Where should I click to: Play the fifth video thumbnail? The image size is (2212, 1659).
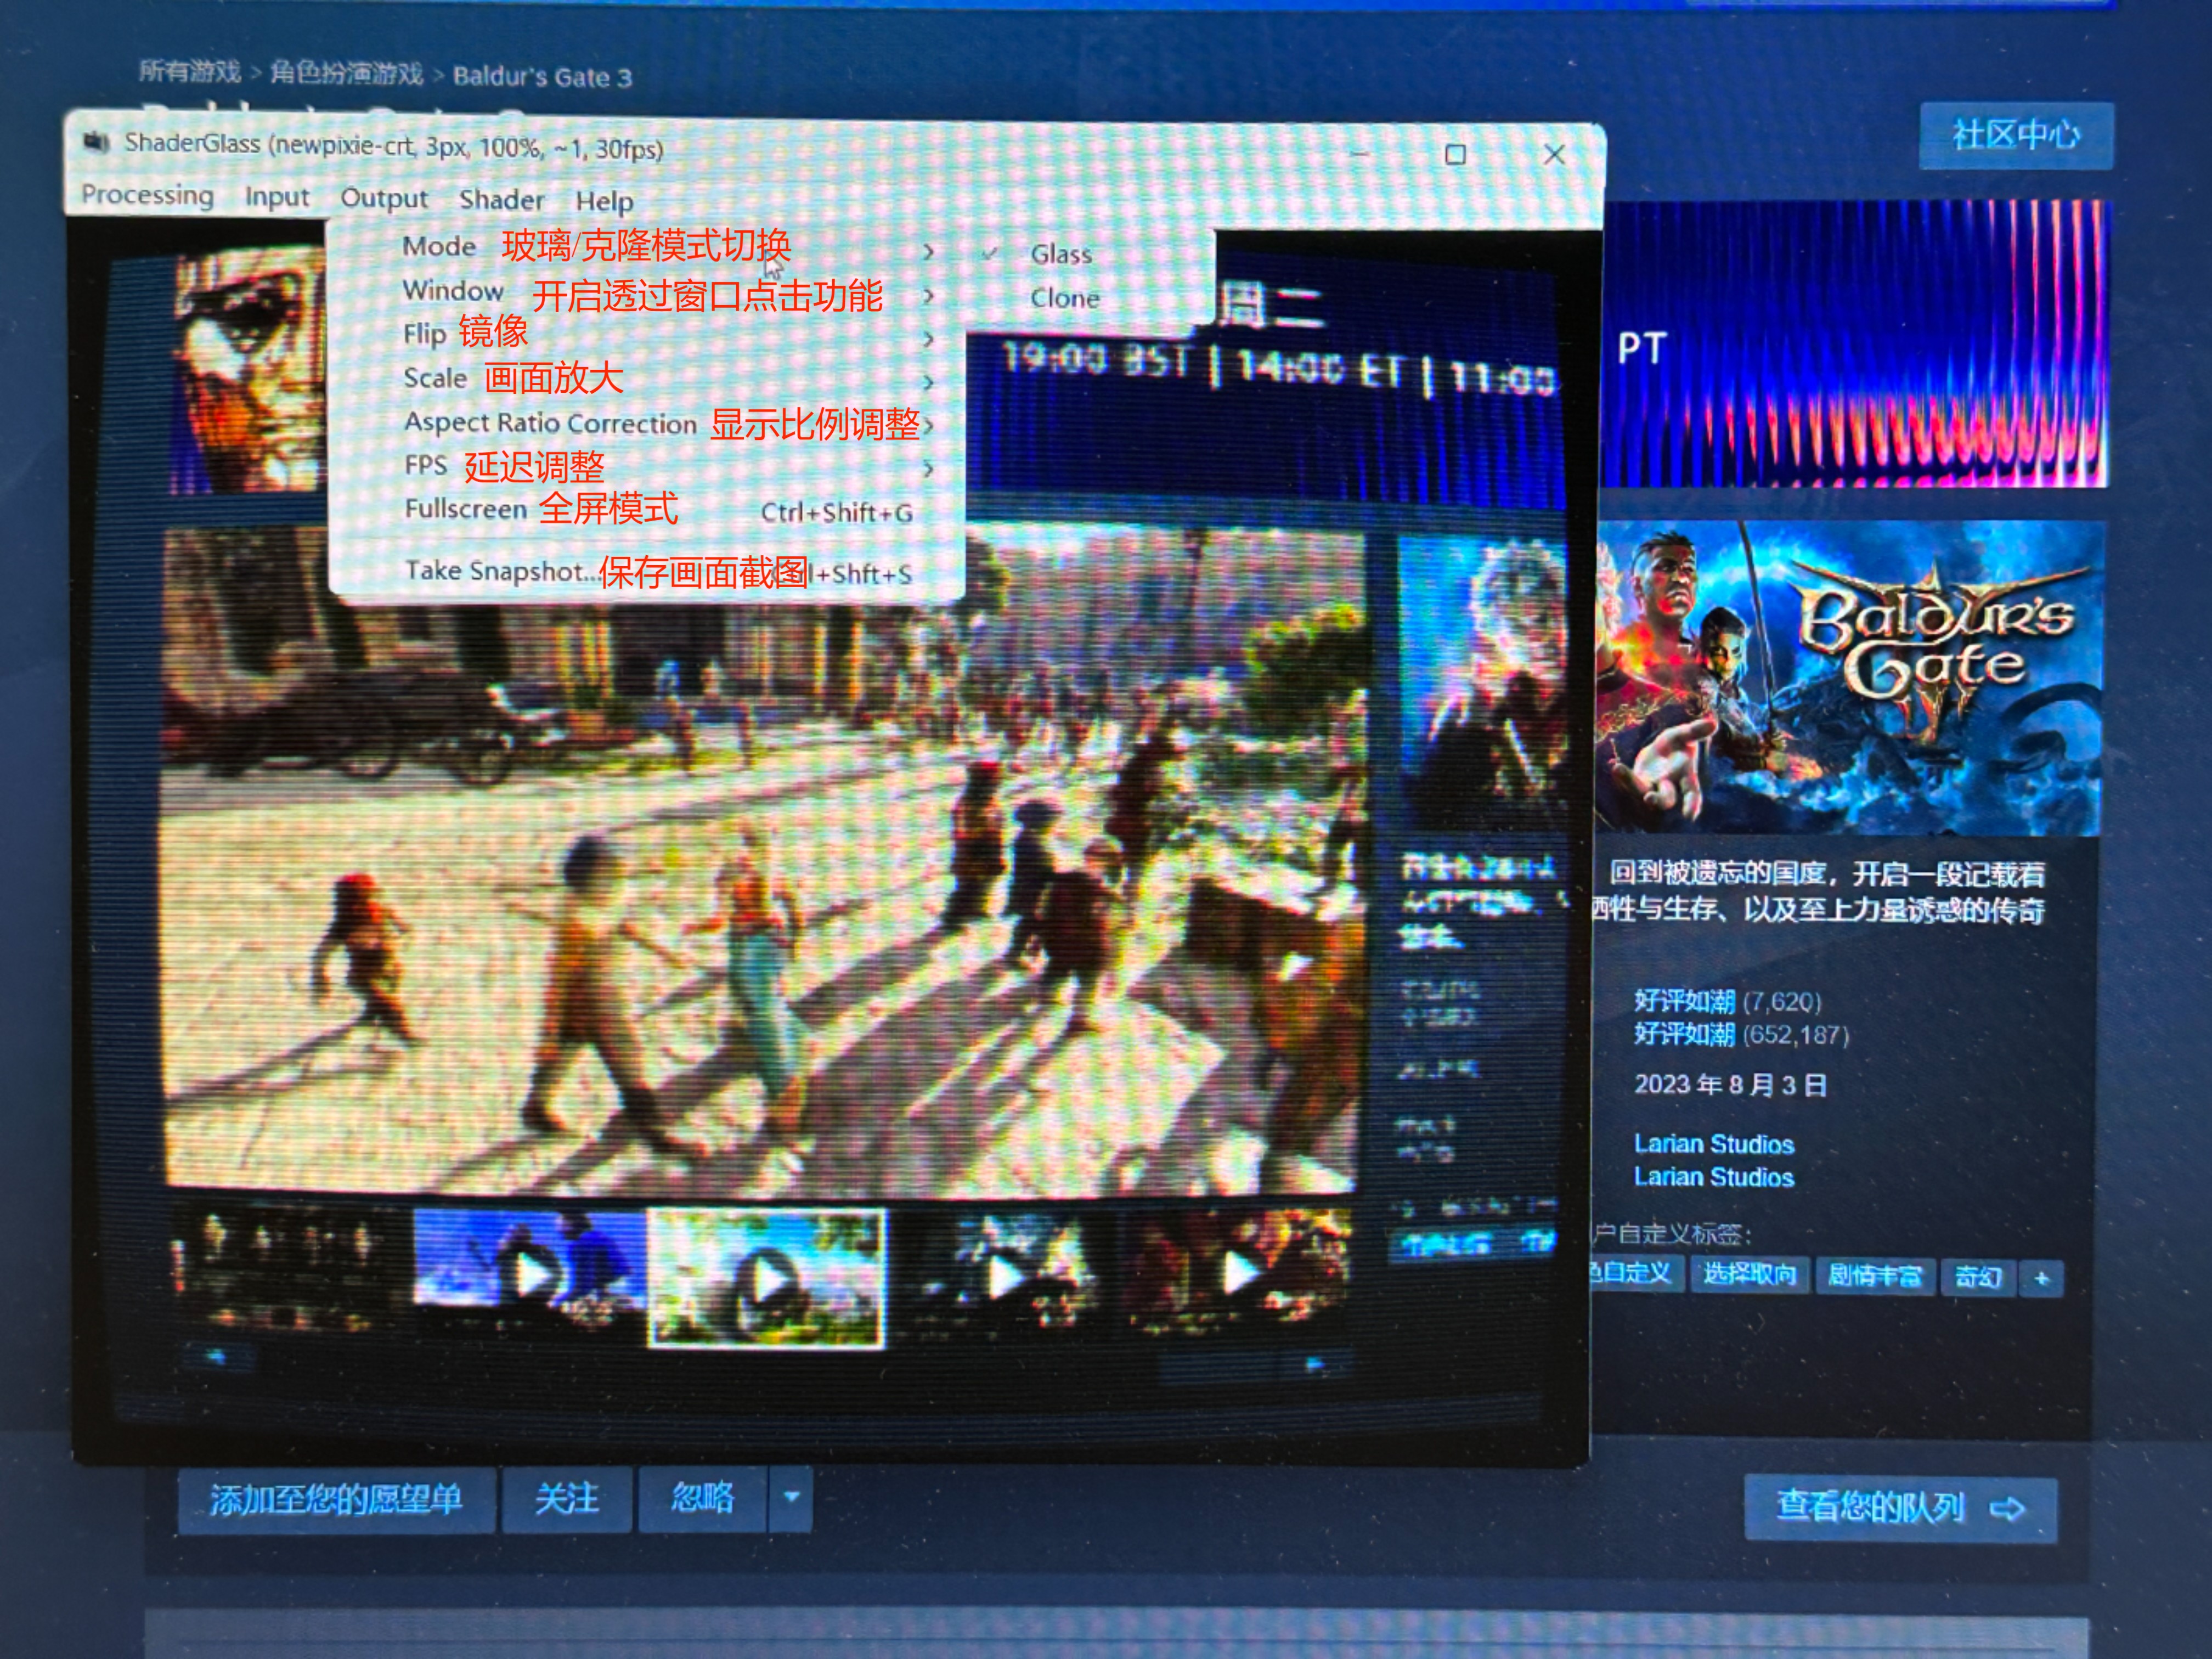click(1240, 1273)
